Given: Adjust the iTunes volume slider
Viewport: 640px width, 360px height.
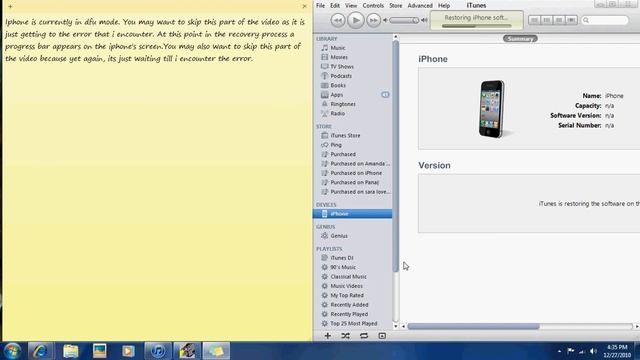Looking at the screenshot, I should [404, 20].
